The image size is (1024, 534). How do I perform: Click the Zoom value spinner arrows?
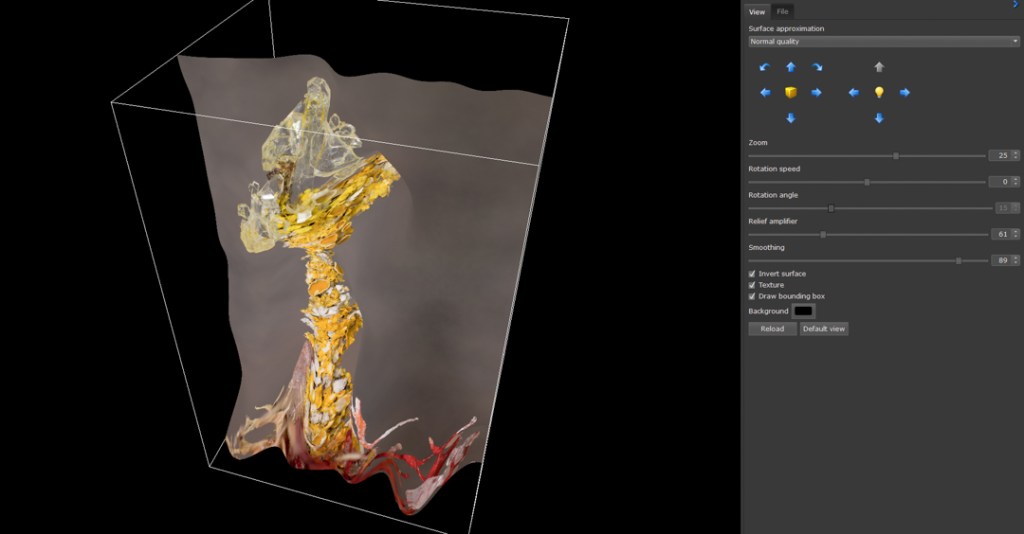(x=1015, y=155)
